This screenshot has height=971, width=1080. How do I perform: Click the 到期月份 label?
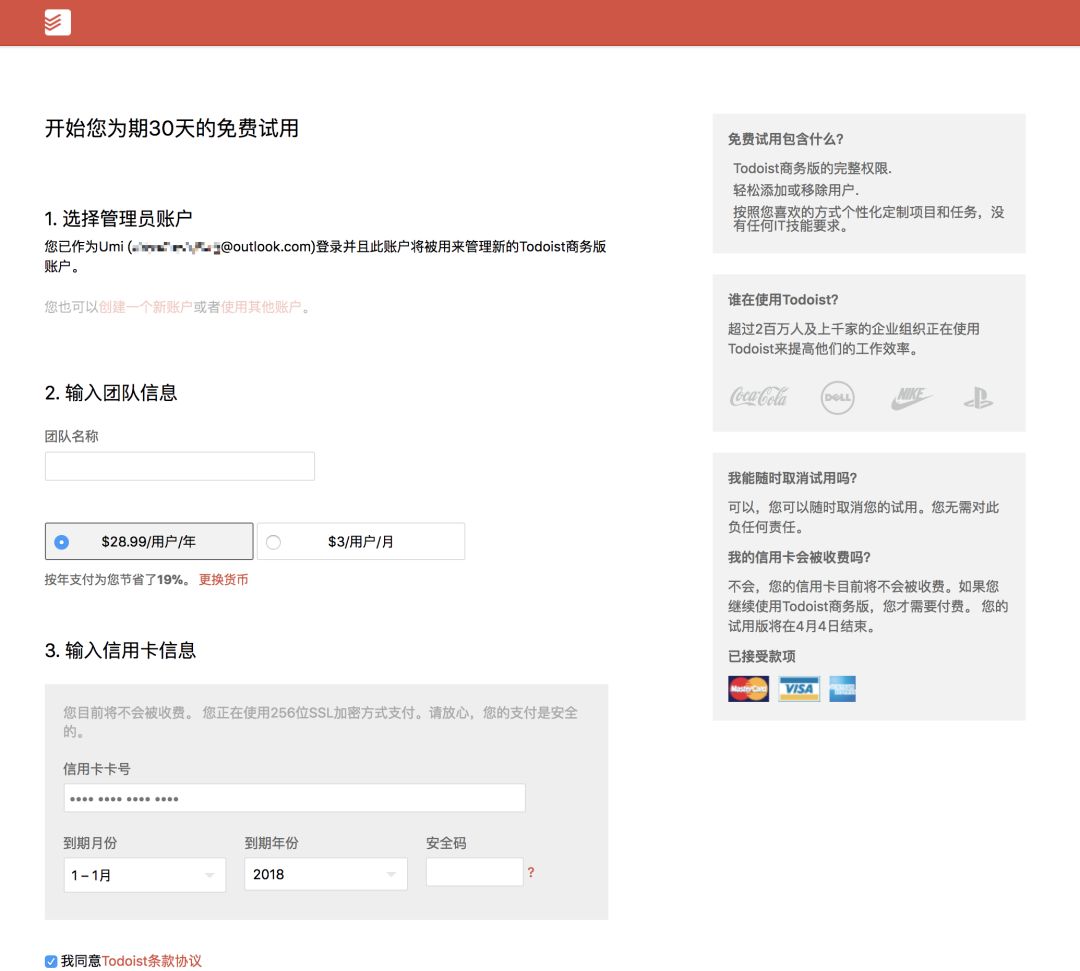coord(90,843)
